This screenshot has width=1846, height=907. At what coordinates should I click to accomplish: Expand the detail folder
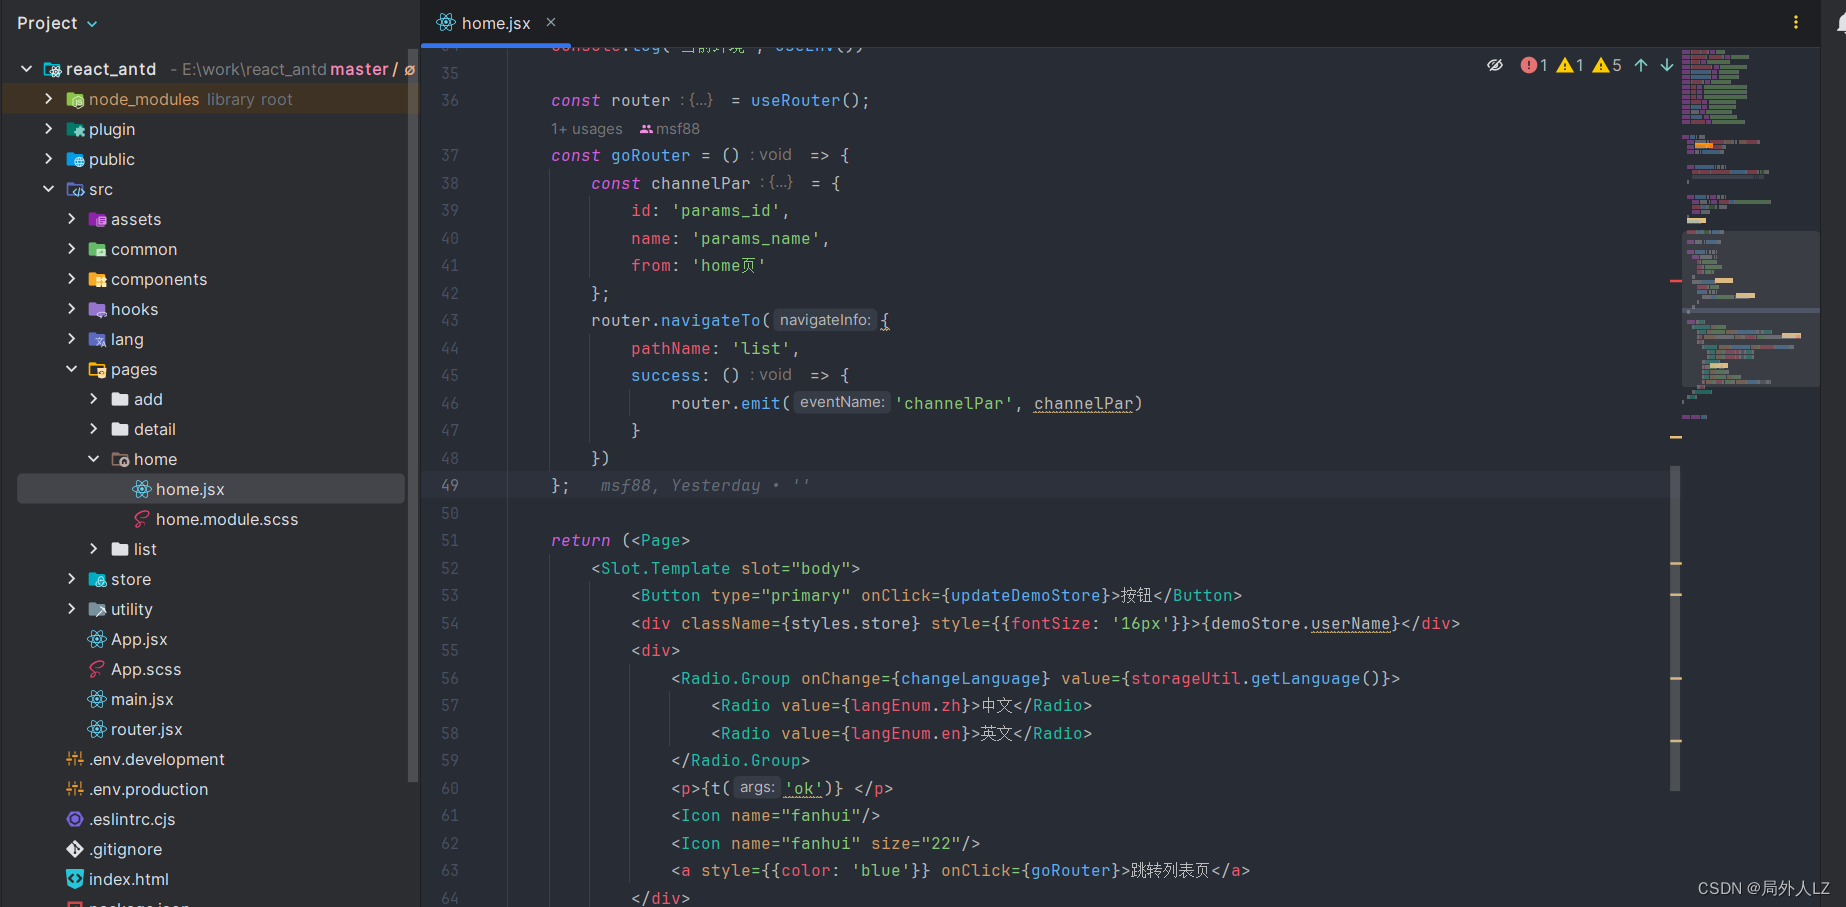click(x=94, y=429)
